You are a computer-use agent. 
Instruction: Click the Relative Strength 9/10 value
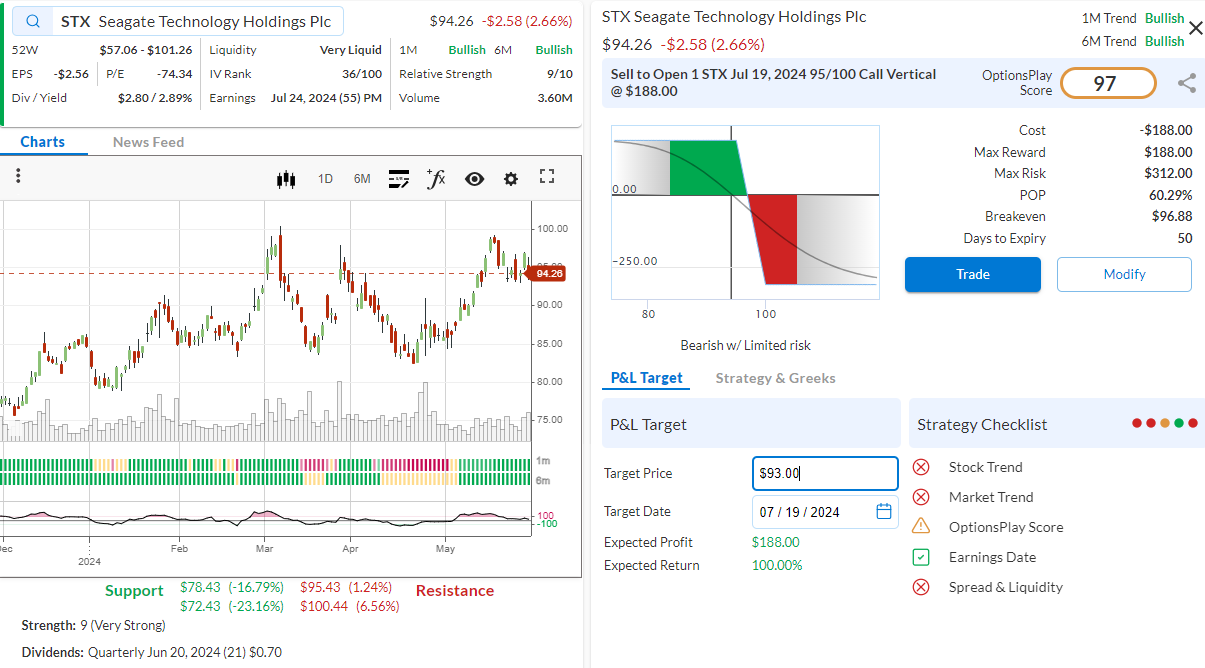tap(560, 74)
